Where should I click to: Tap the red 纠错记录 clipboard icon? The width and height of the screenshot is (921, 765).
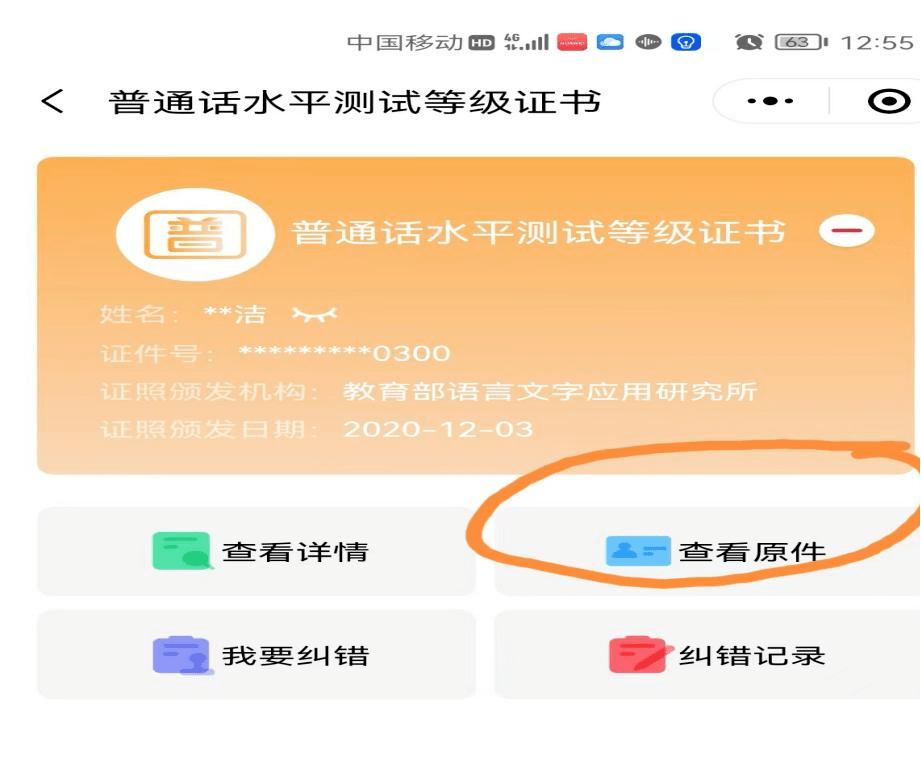[638, 655]
